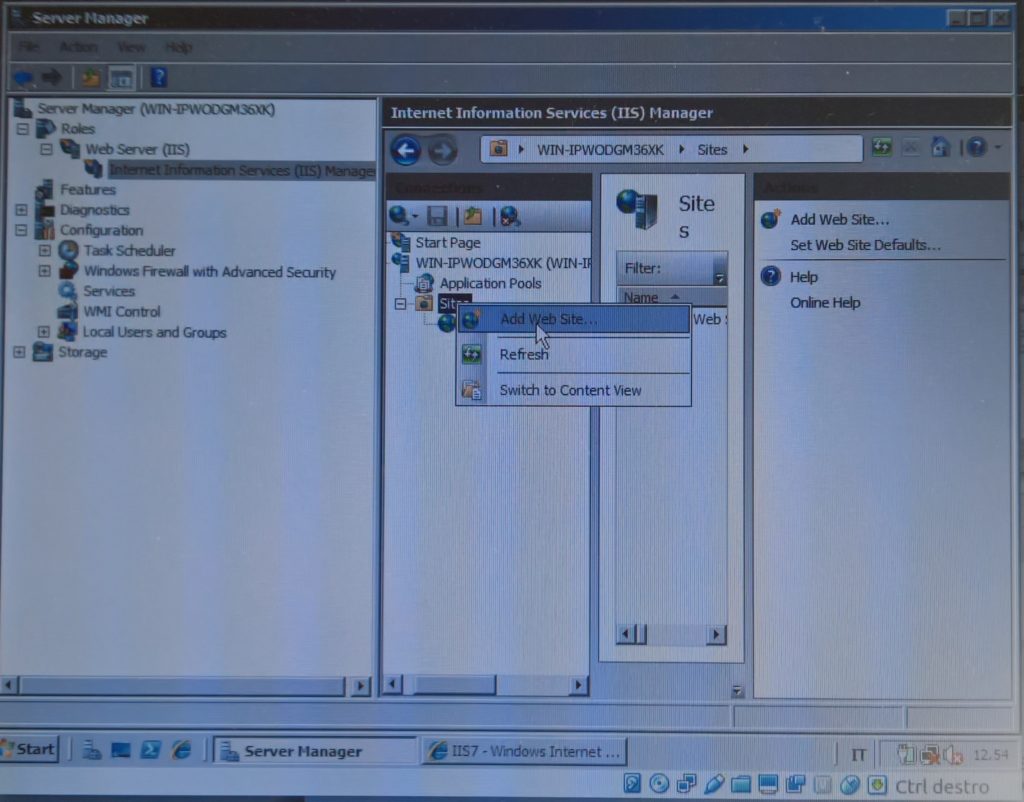Click the green refresh icon beside address bar
The image size is (1024, 802).
tap(882, 148)
